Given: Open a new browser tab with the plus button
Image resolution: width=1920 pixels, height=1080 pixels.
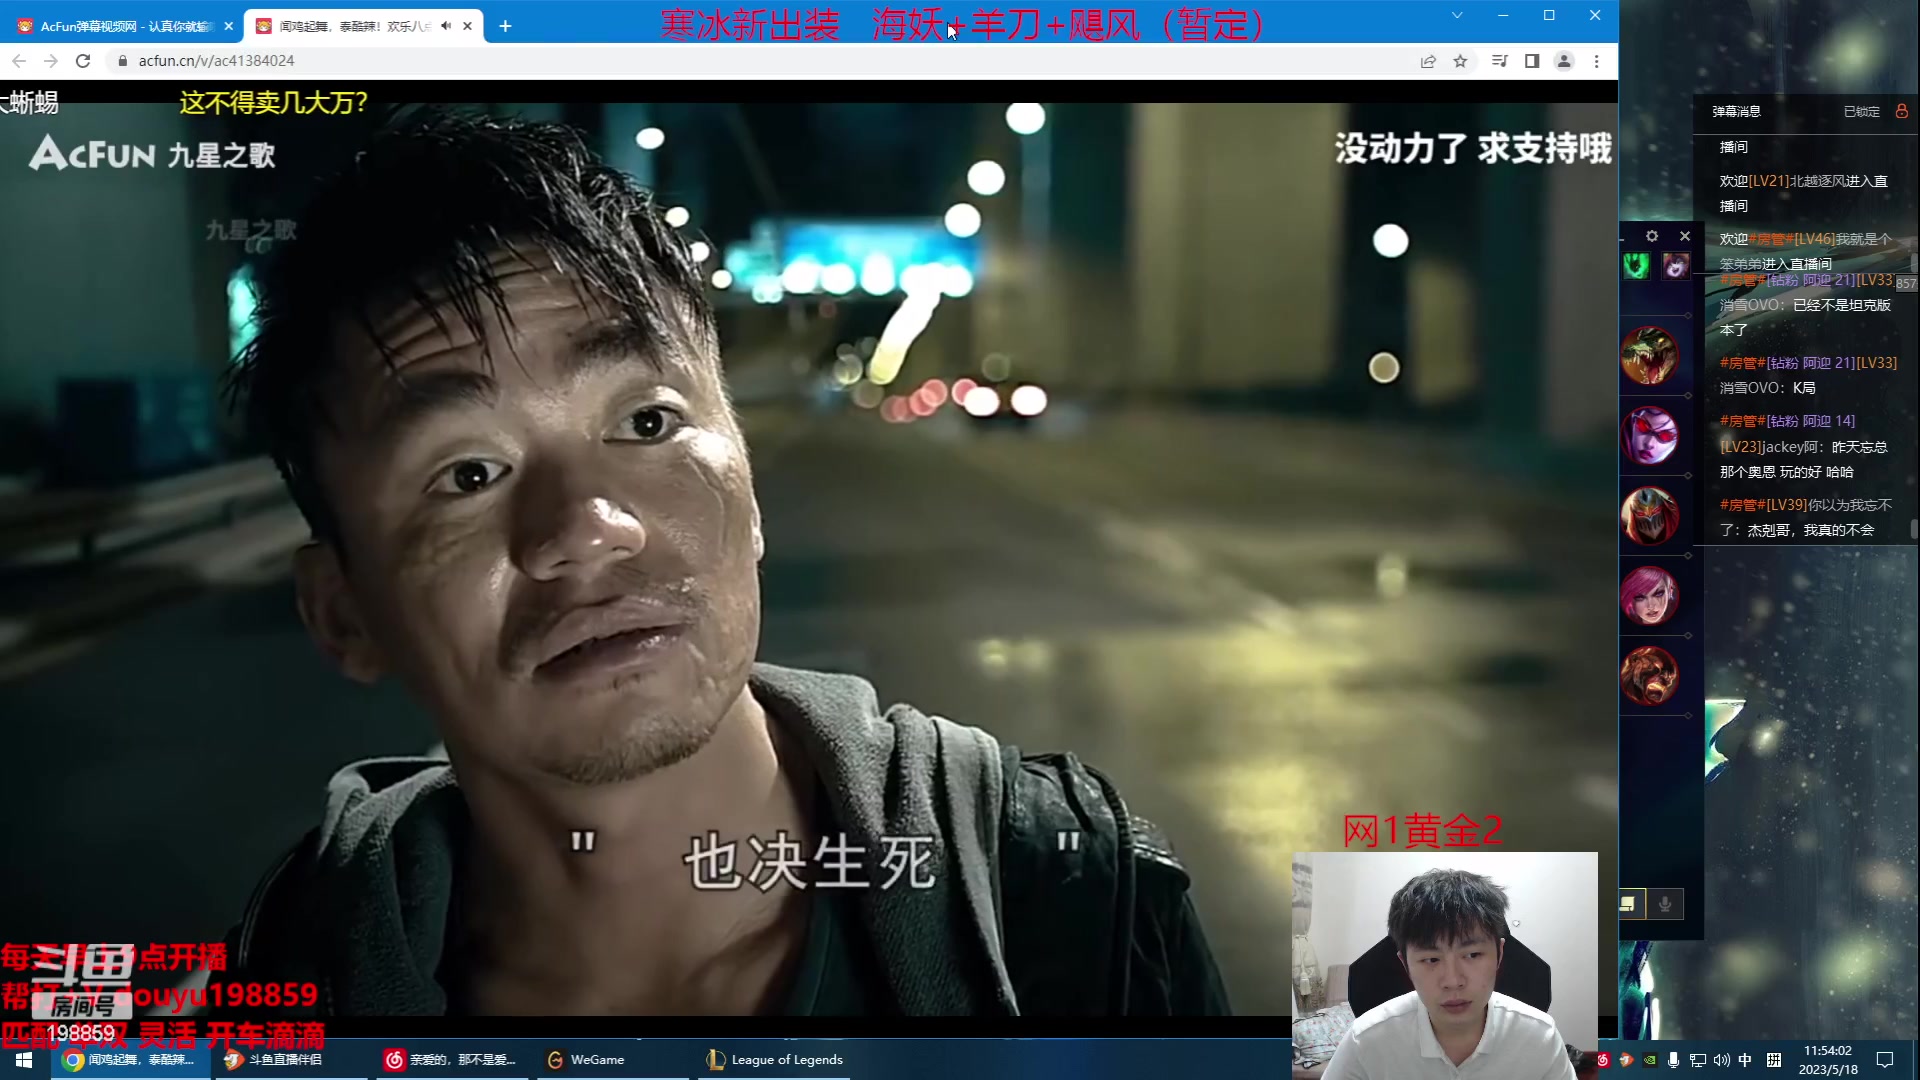Looking at the screenshot, I should (x=505, y=26).
